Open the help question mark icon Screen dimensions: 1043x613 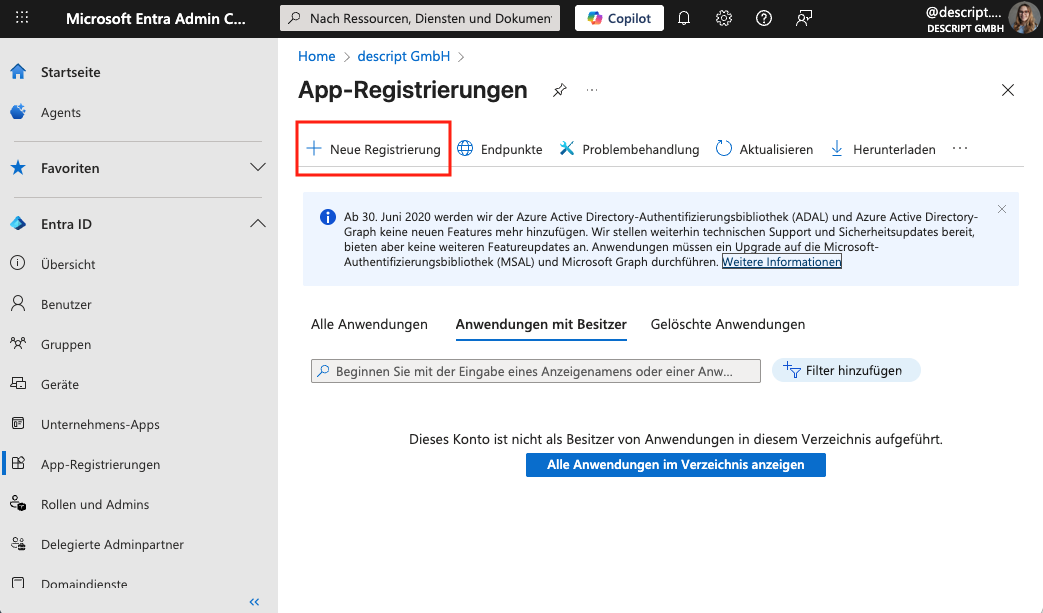[764, 18]
